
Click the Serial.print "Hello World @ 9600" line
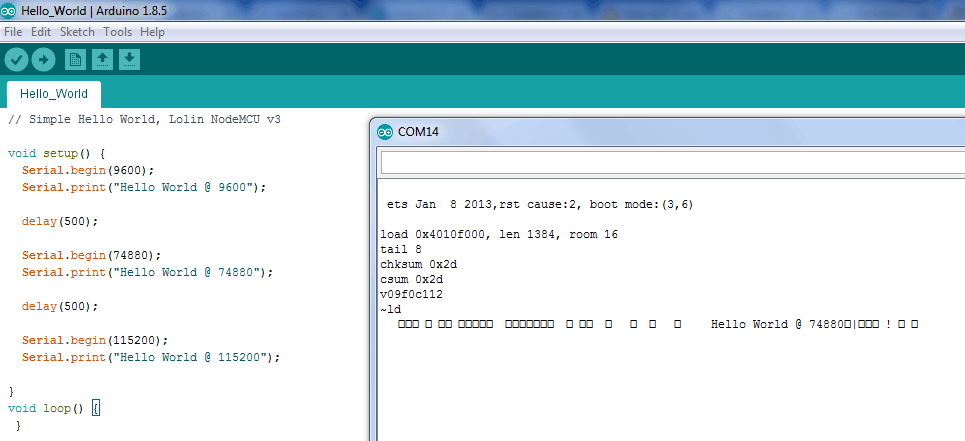pos(144,187)
